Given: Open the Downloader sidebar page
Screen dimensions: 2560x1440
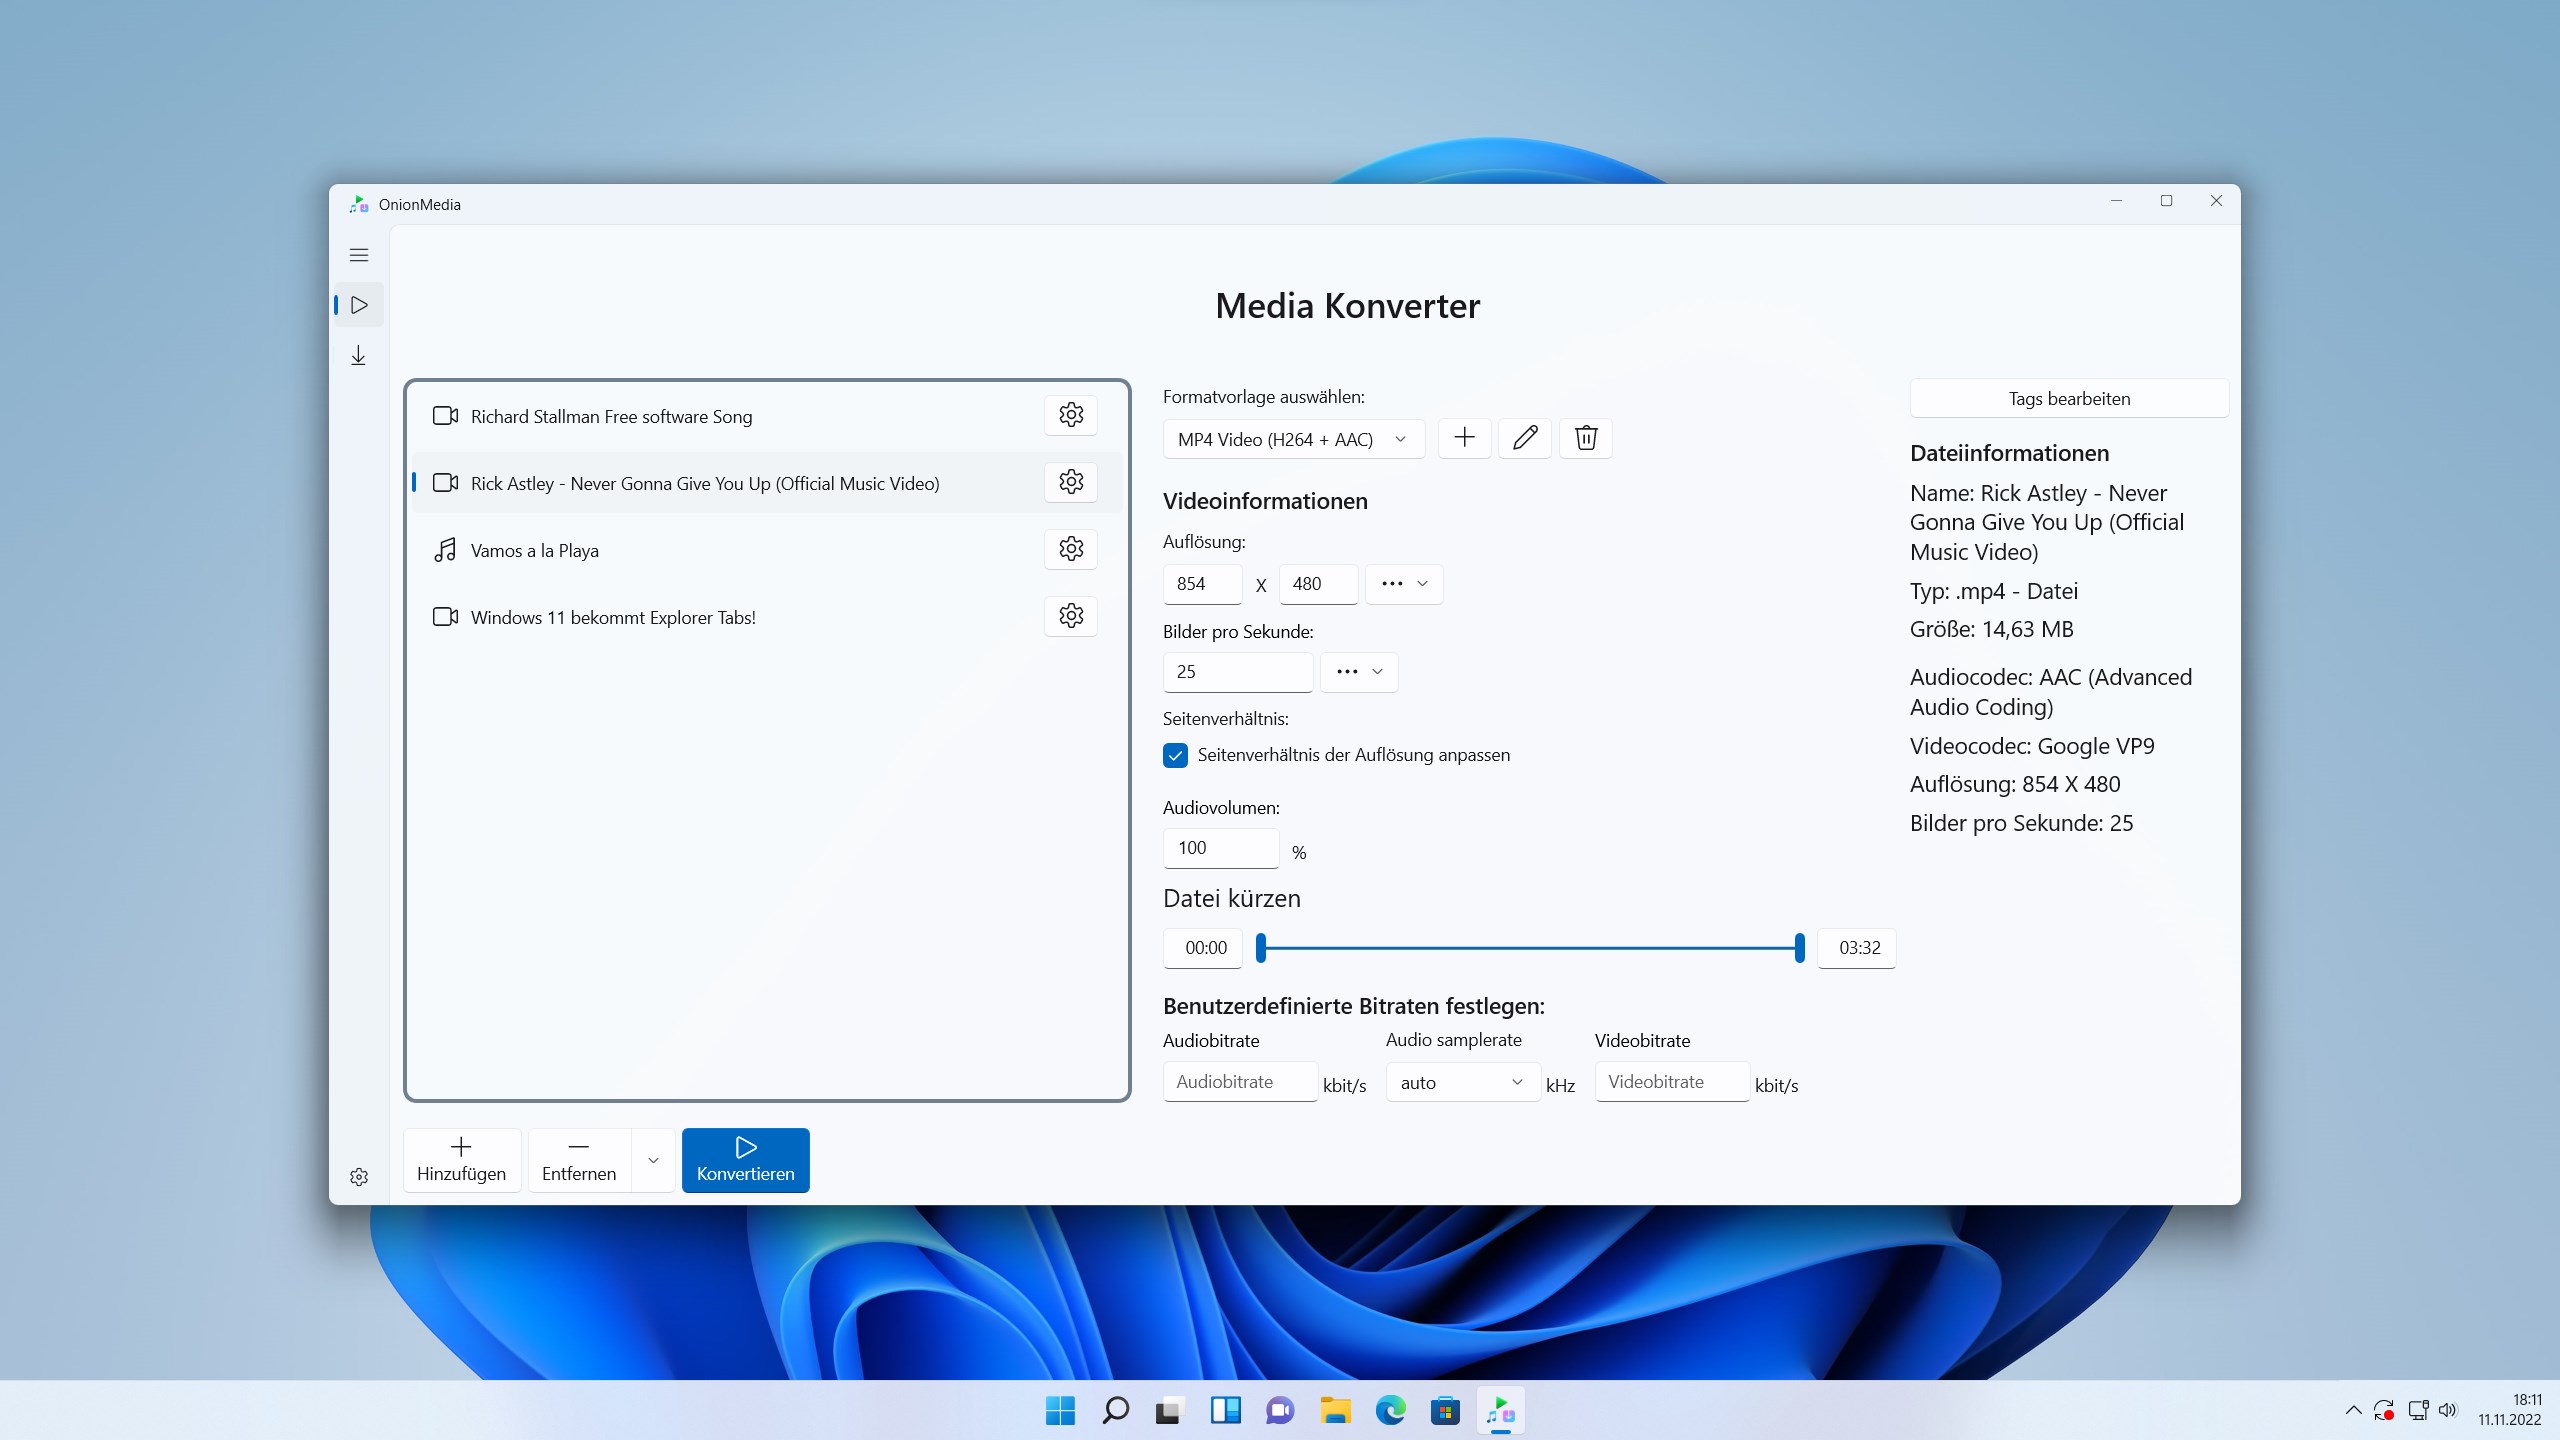Looking at the screenshot, I should (359, 356).
